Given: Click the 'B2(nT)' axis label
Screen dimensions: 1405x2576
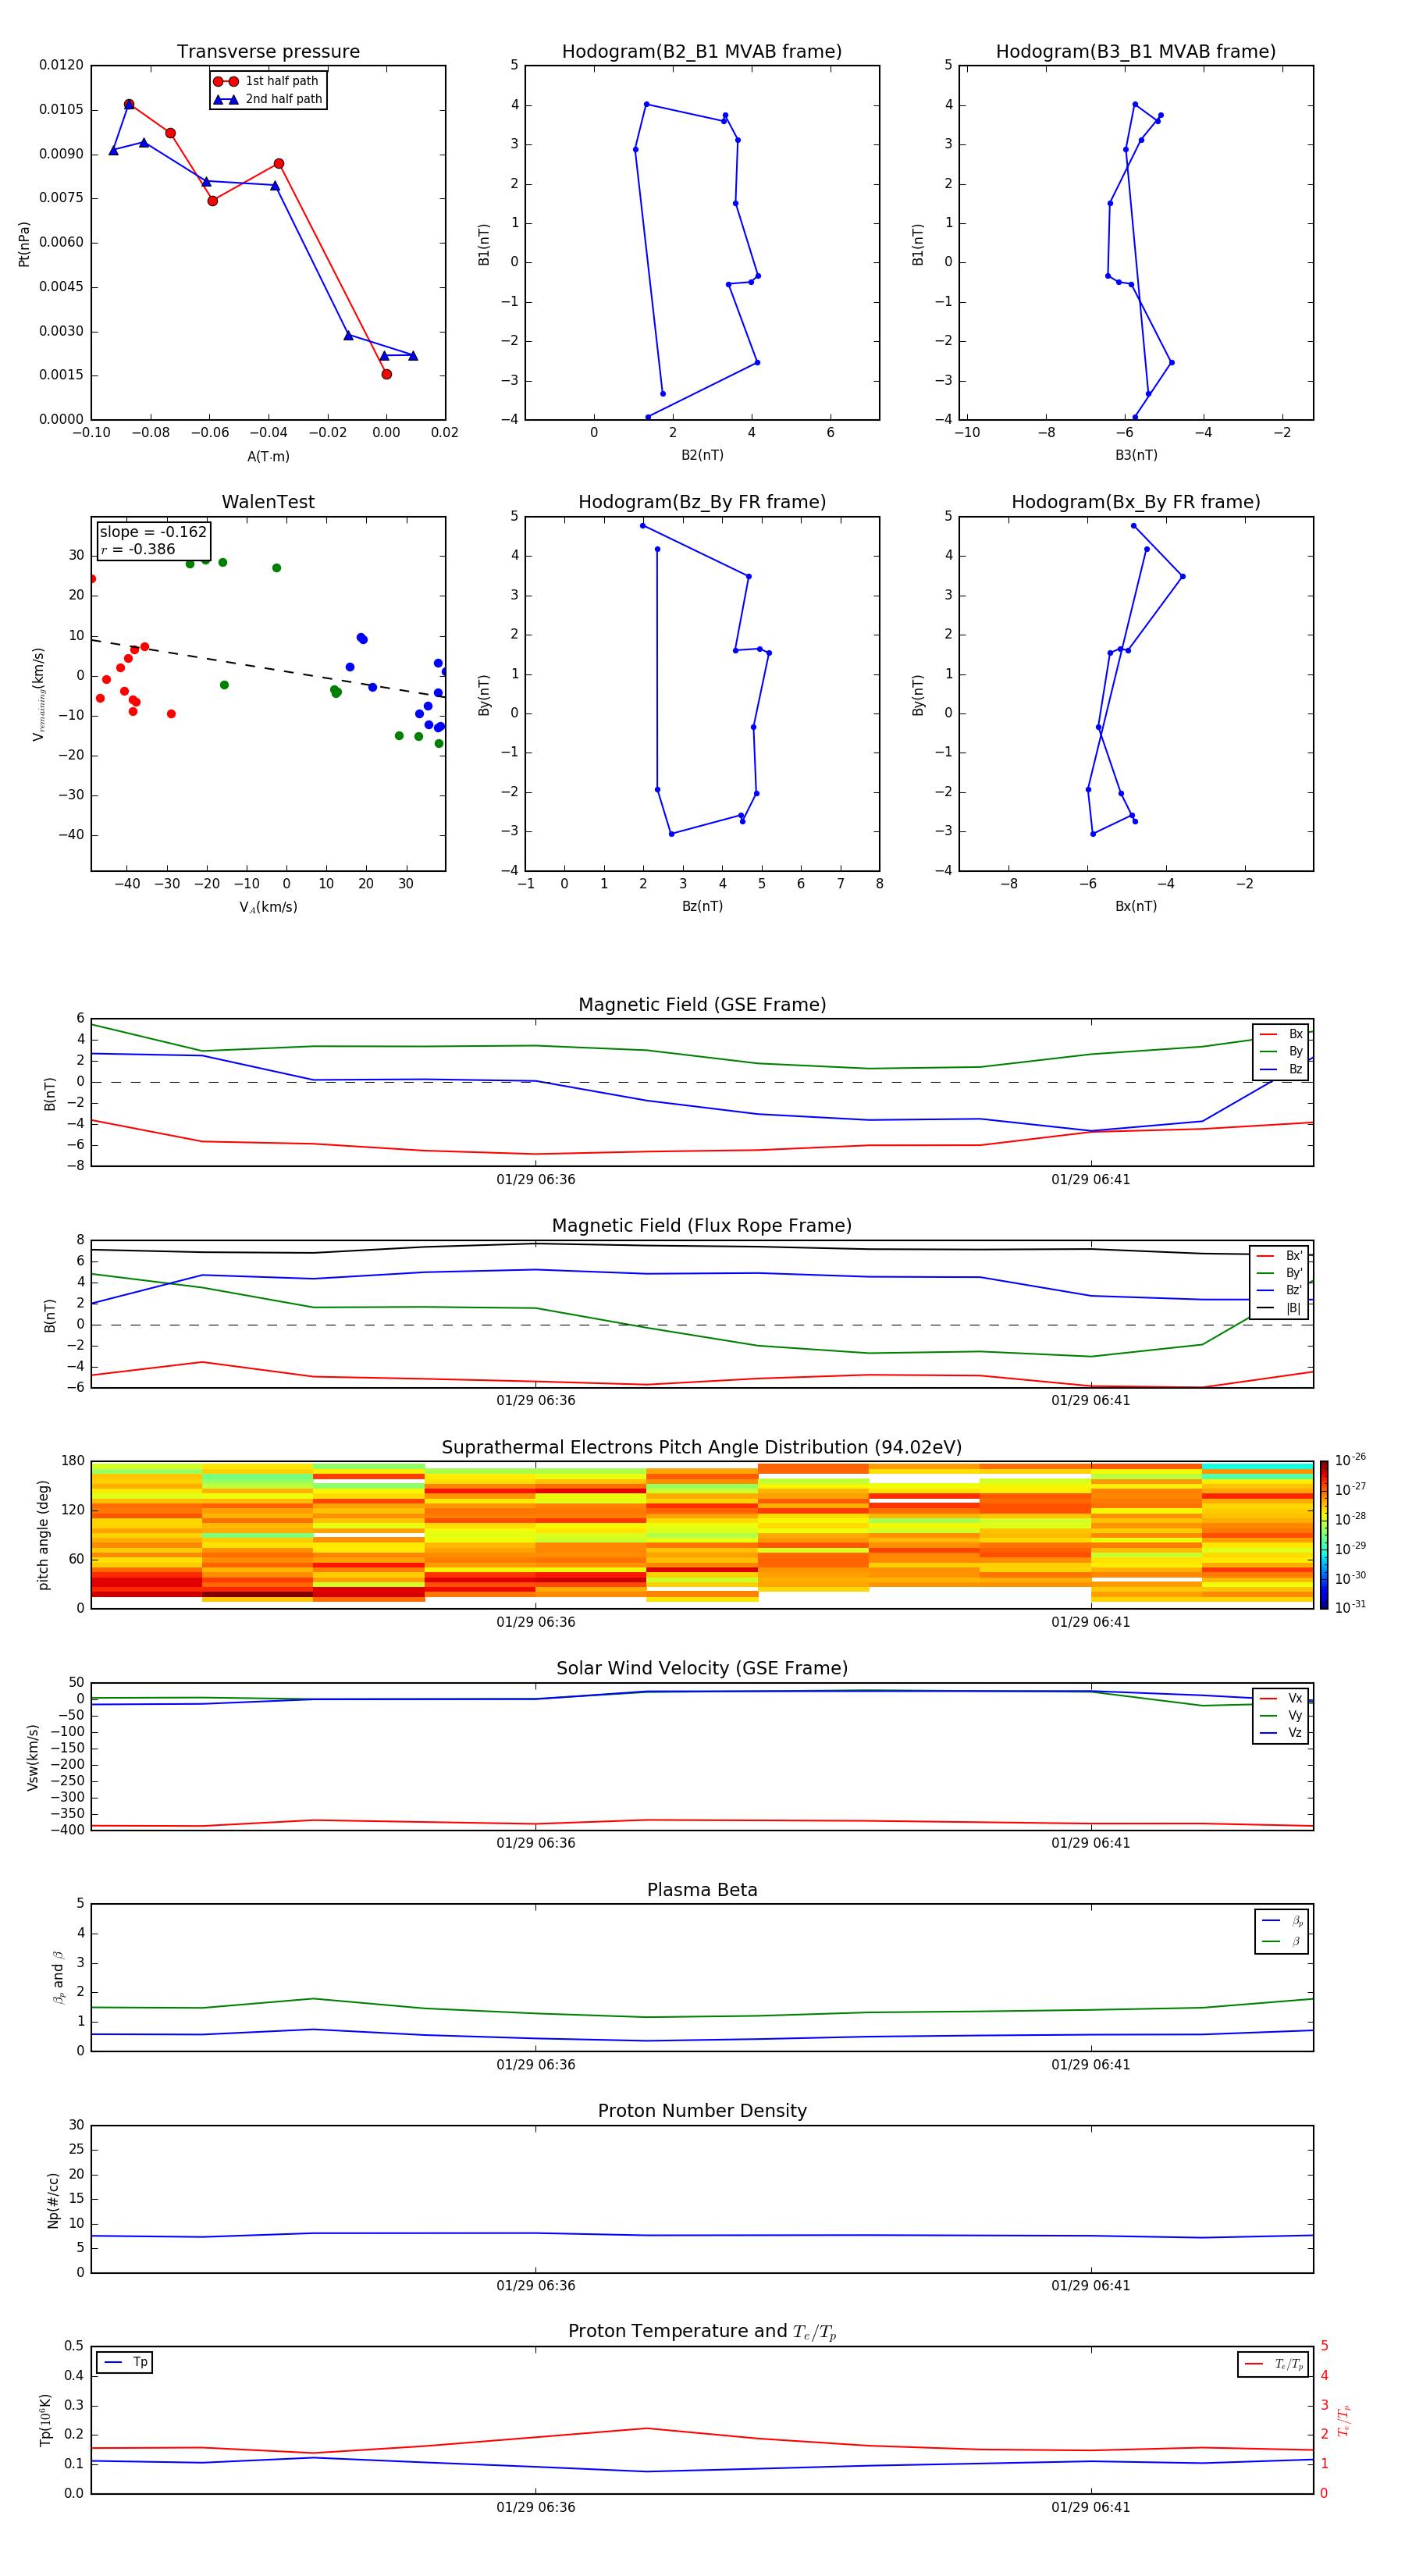Looking at the screenshot, I should [702, 455].
